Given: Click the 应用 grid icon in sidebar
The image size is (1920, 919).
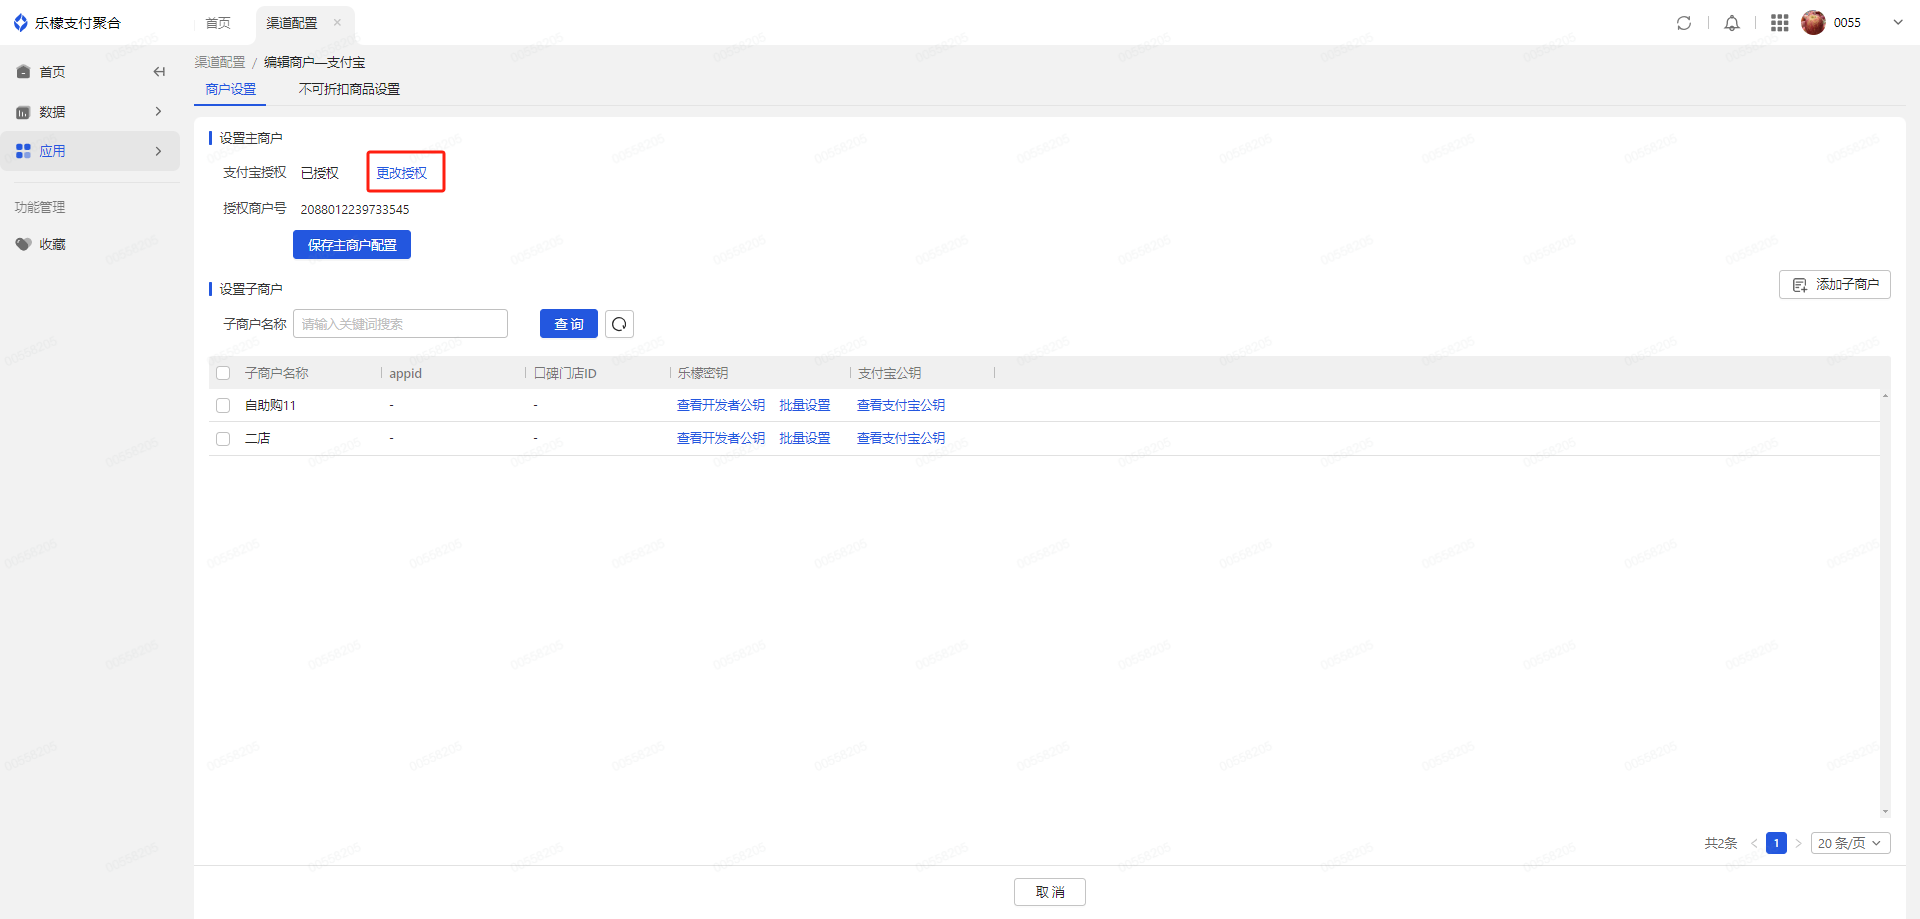Looking at the screenshot, I should pyautogui.click(x=23, y=151).
